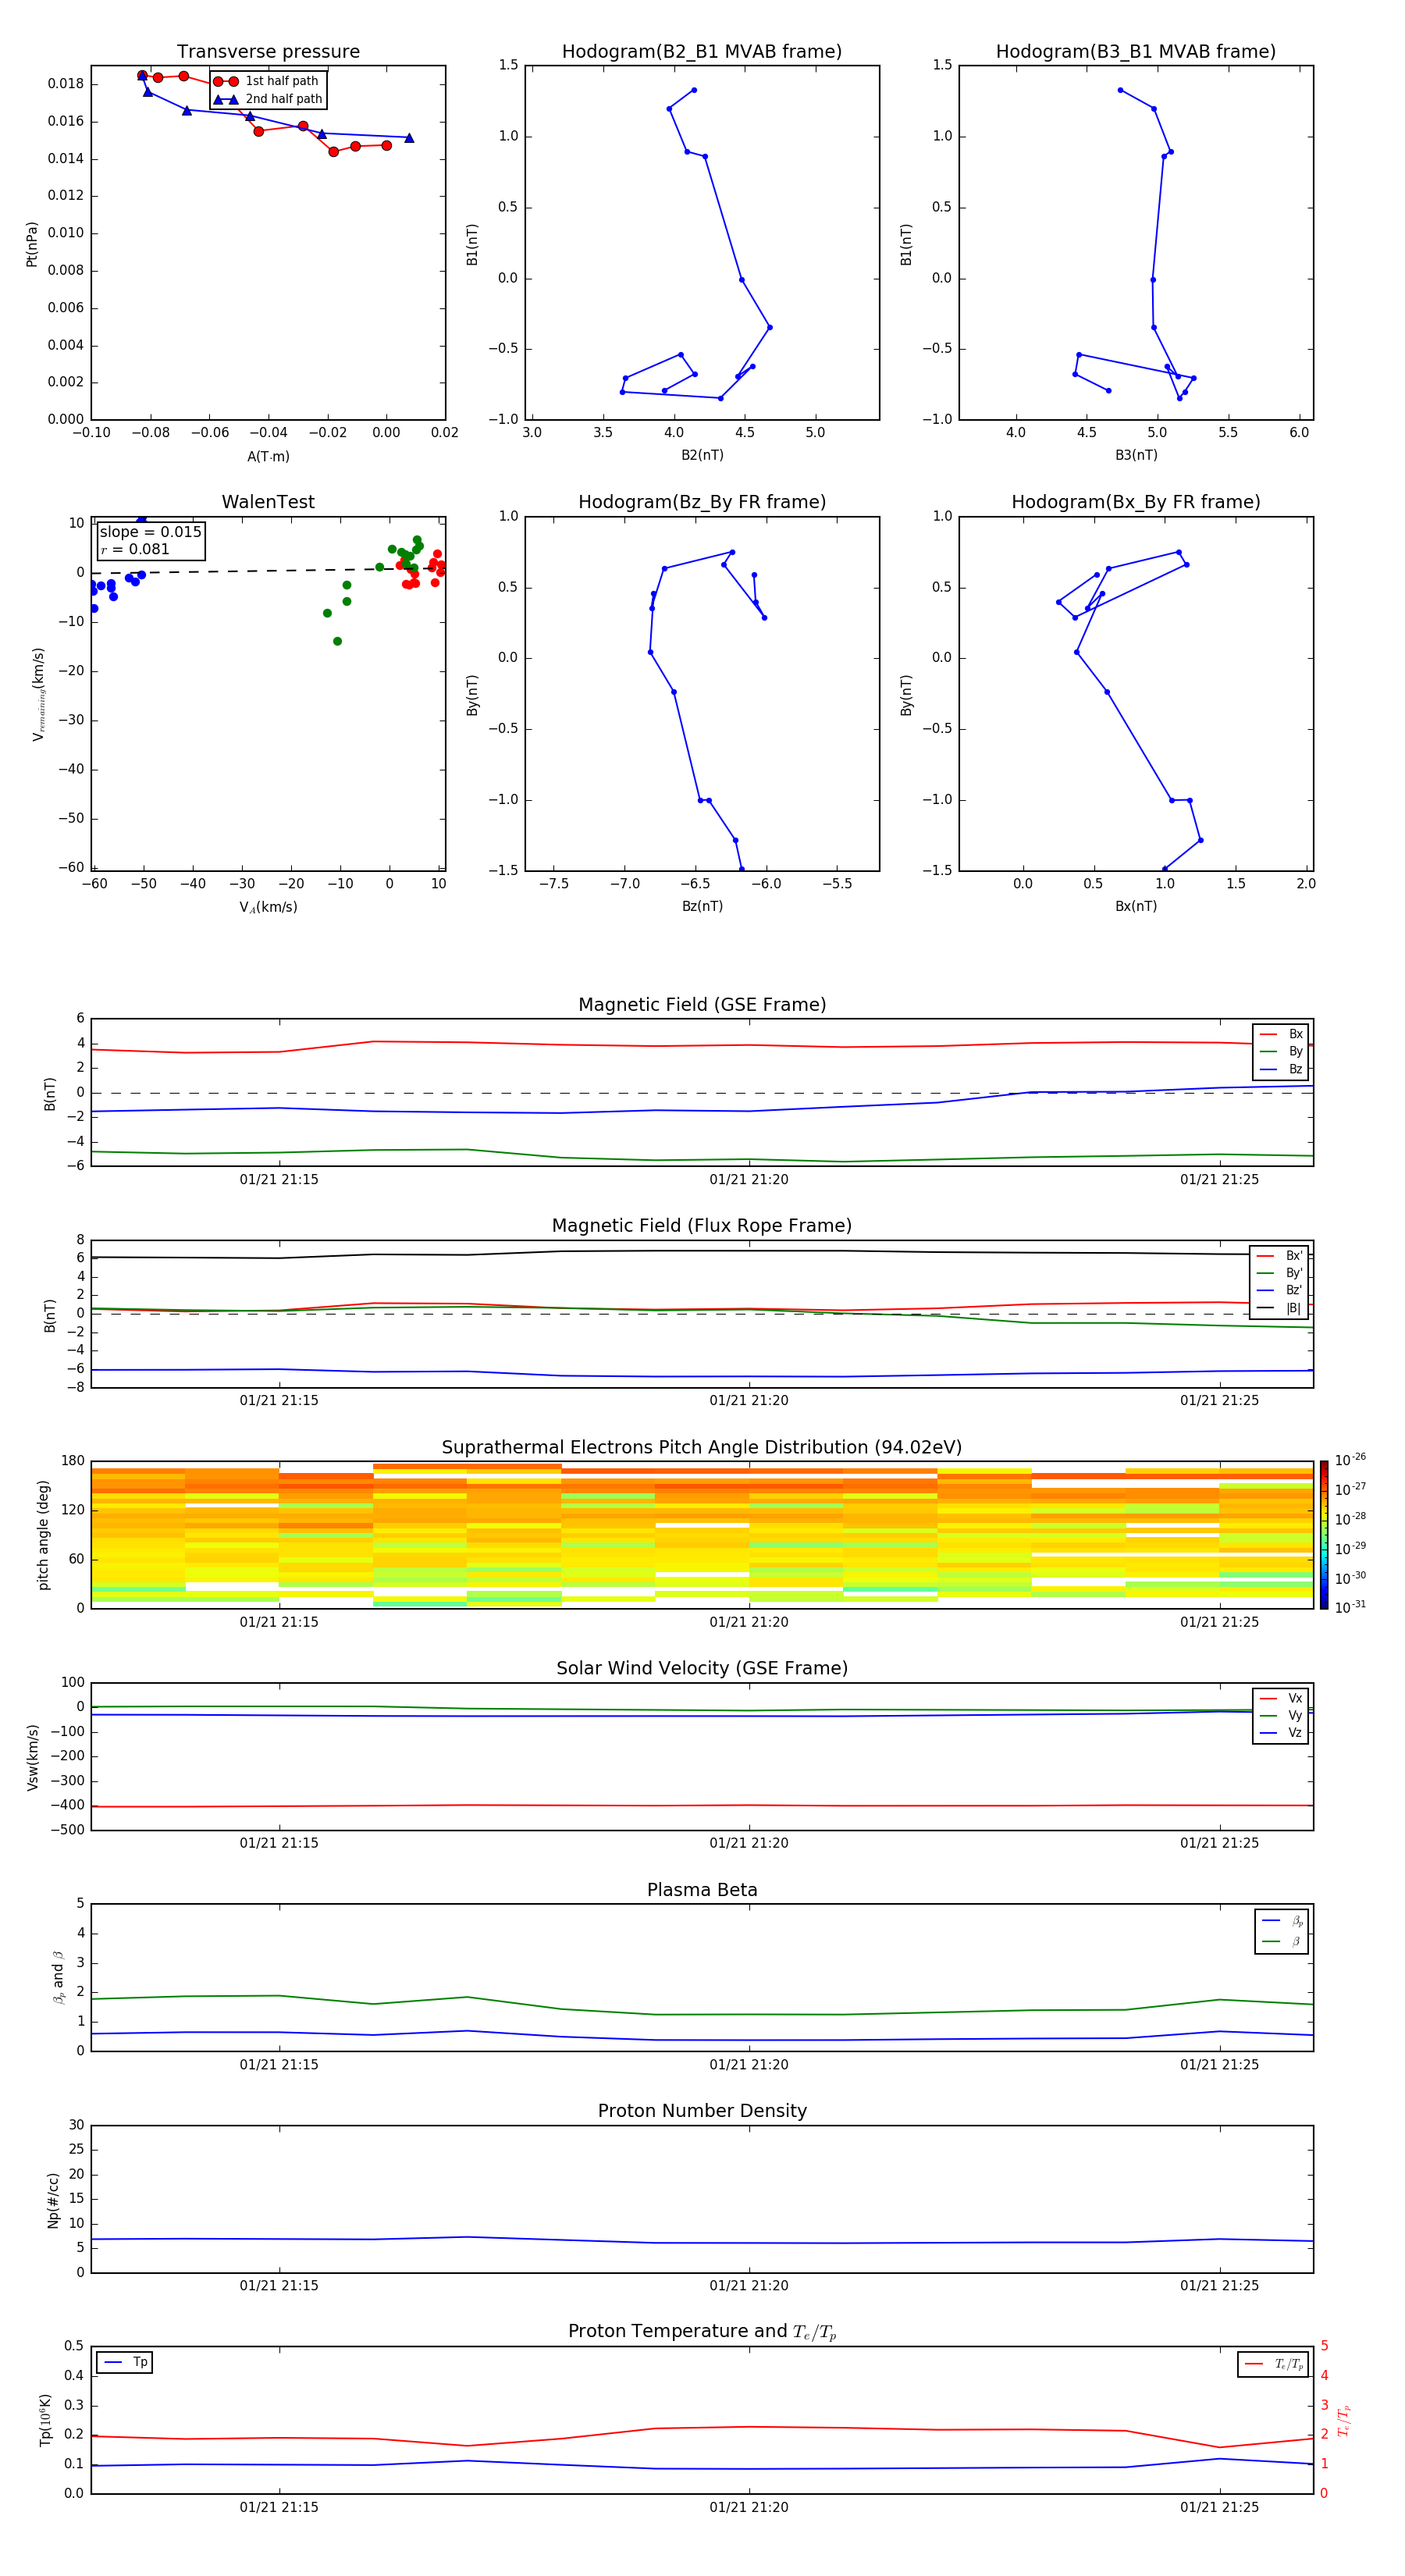Click the 'Bz' legend entry in GSE magnetic field plot

pos(1281,1069)
